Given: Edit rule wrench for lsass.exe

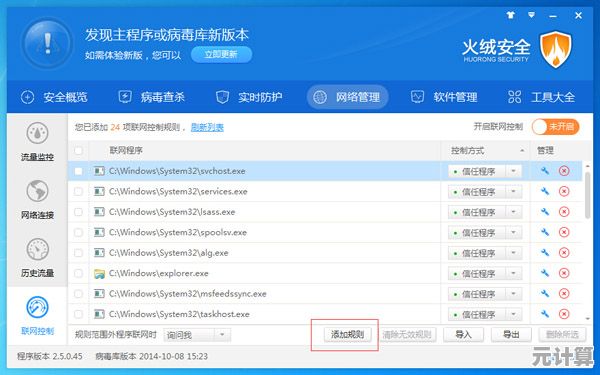Looking at the screenshot, I should pos(545,212).
